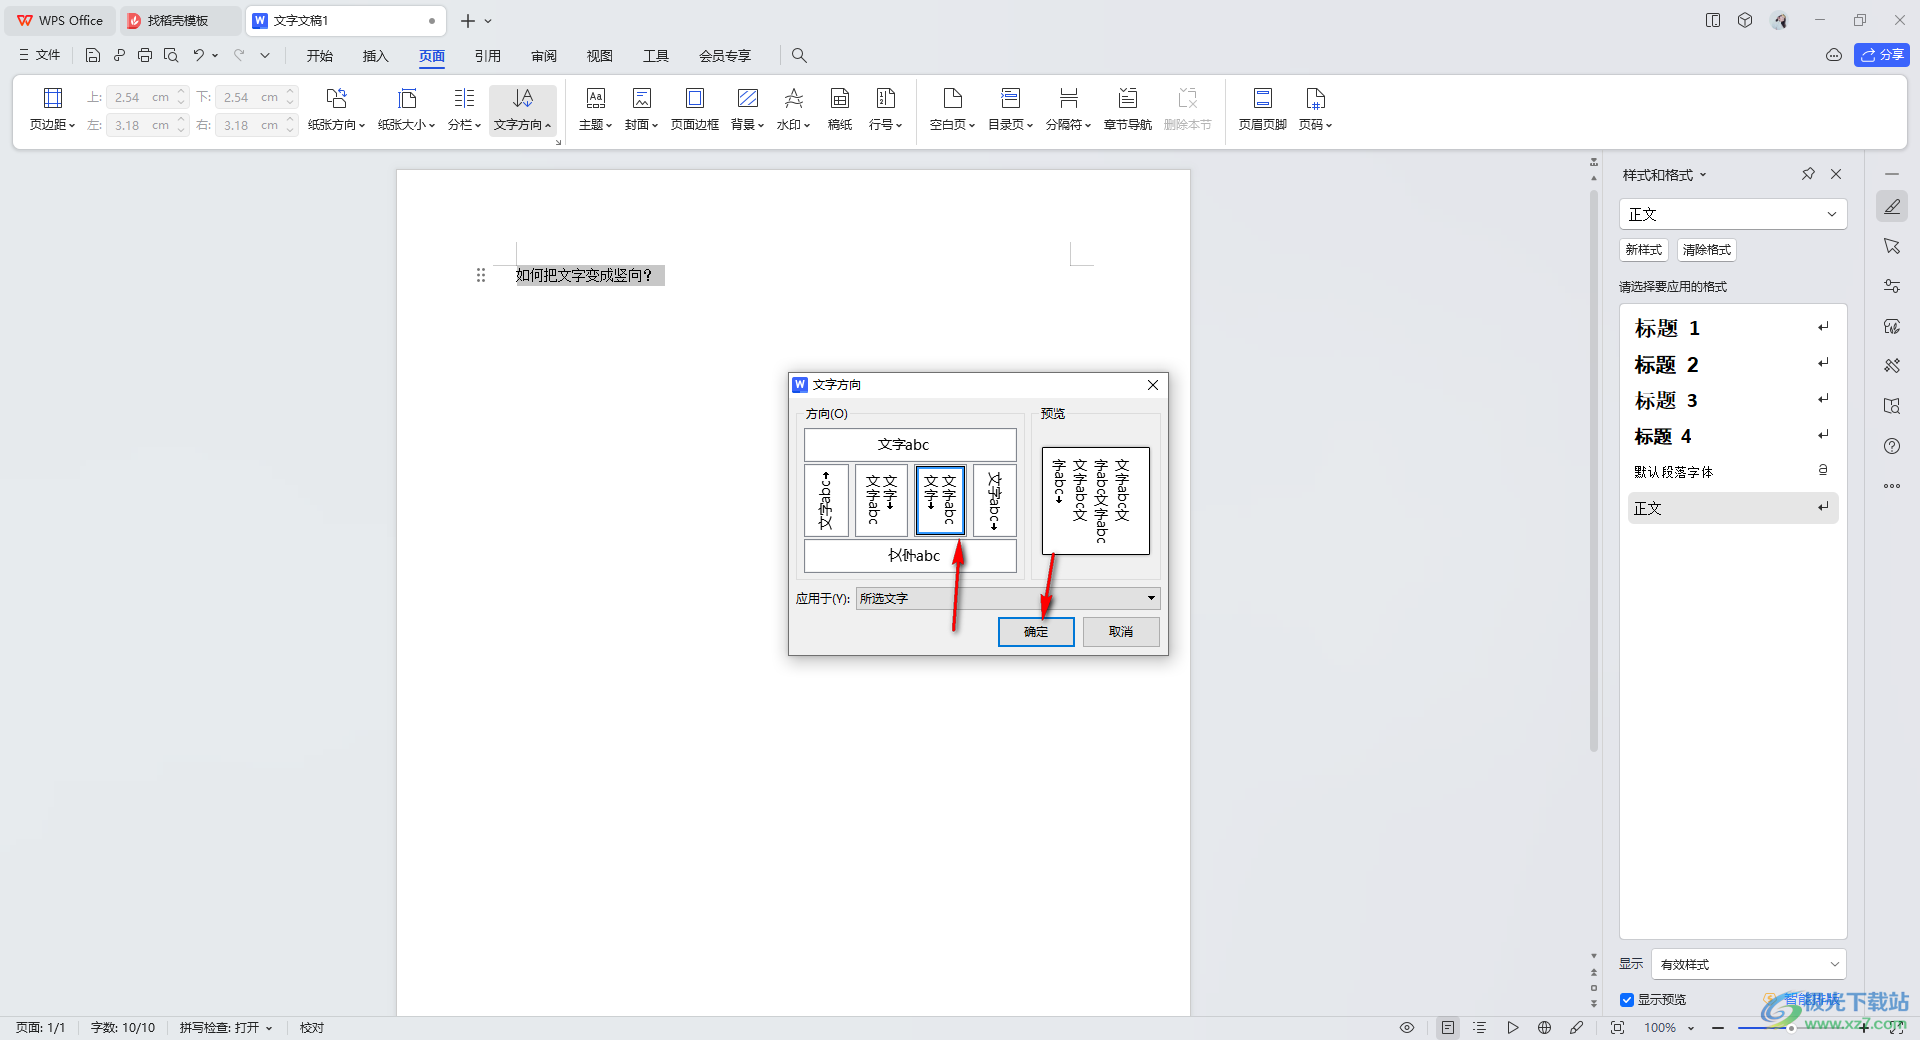
Task: Open the 行号 line number tool
Action: [x=885, y=109]
